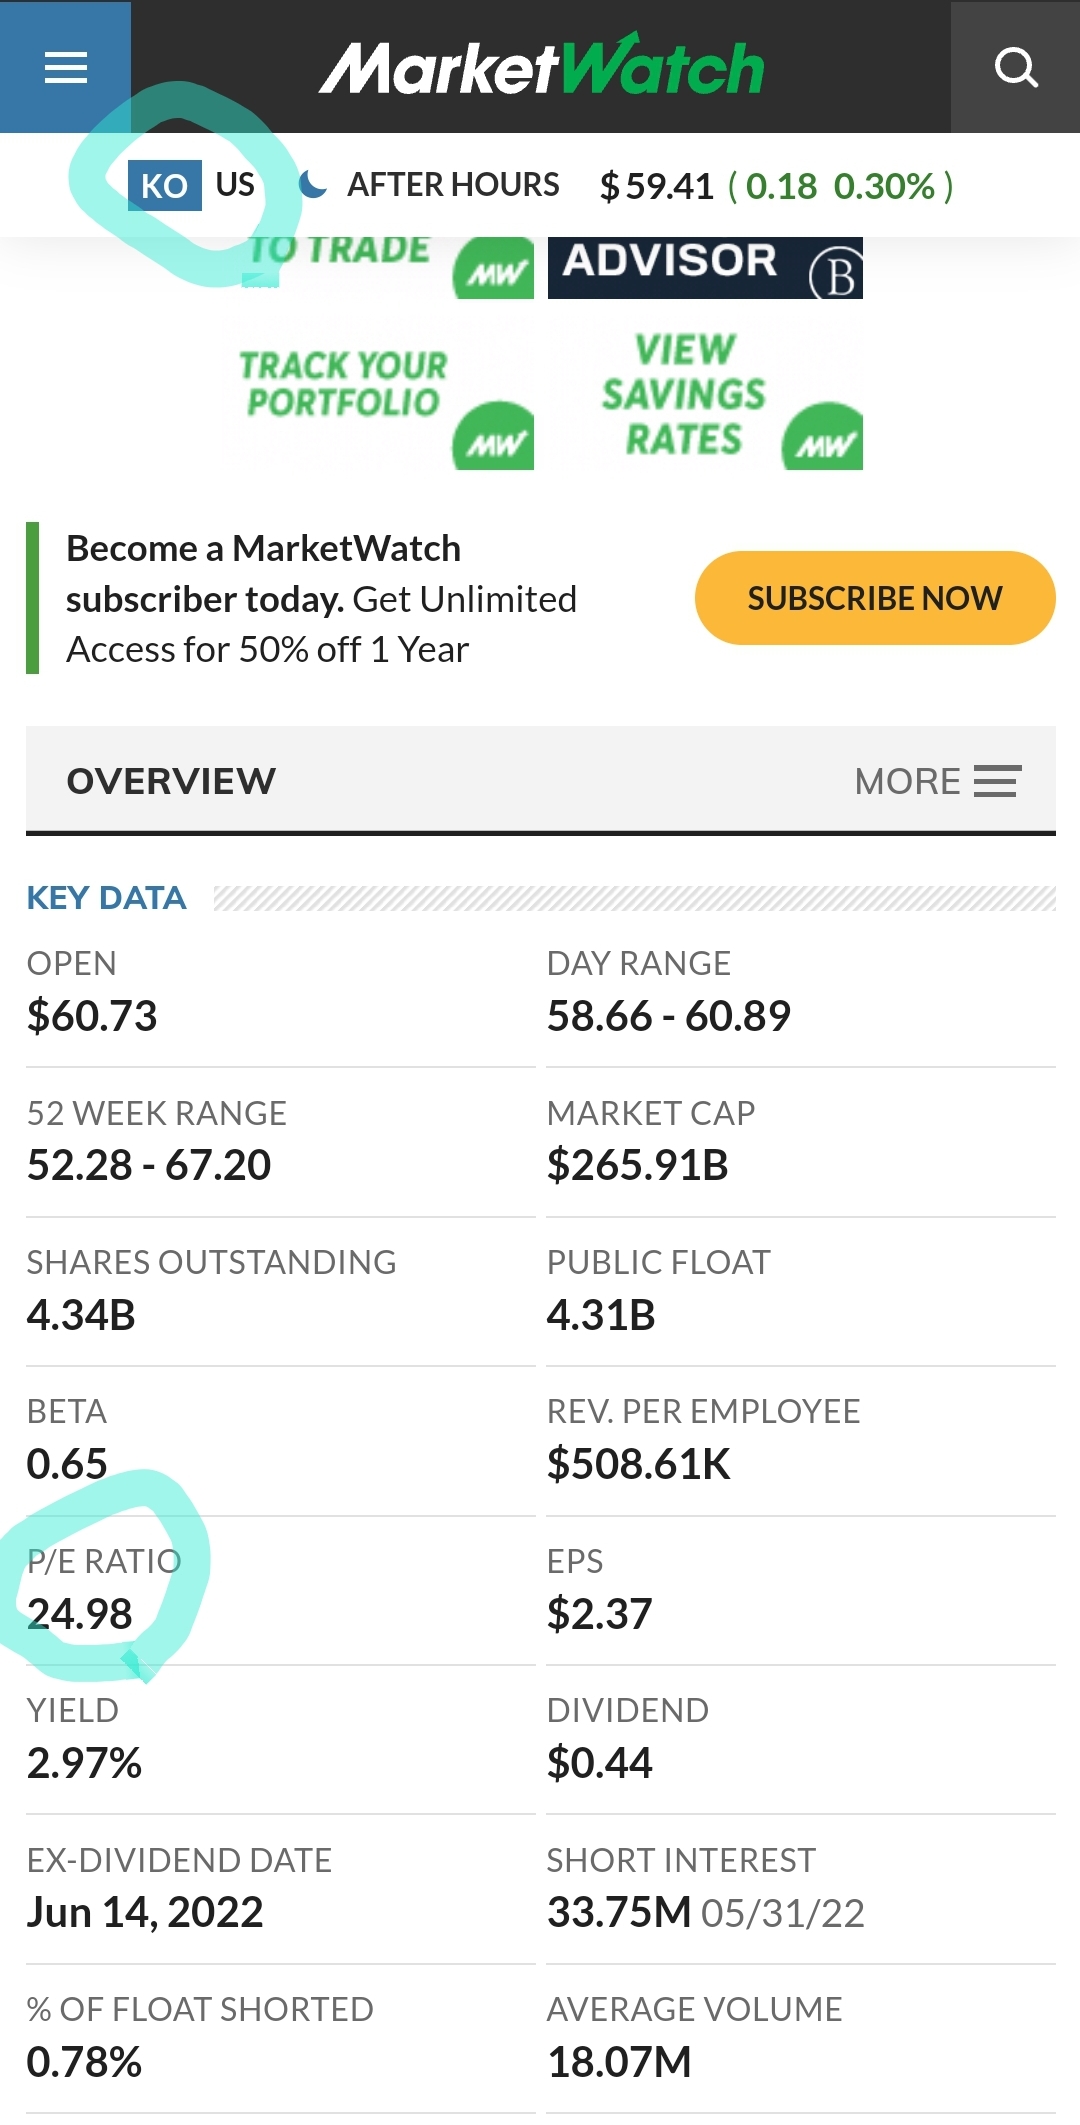Click ex-dividend date Jun 14, 2022

click(x=145, y=1912)
